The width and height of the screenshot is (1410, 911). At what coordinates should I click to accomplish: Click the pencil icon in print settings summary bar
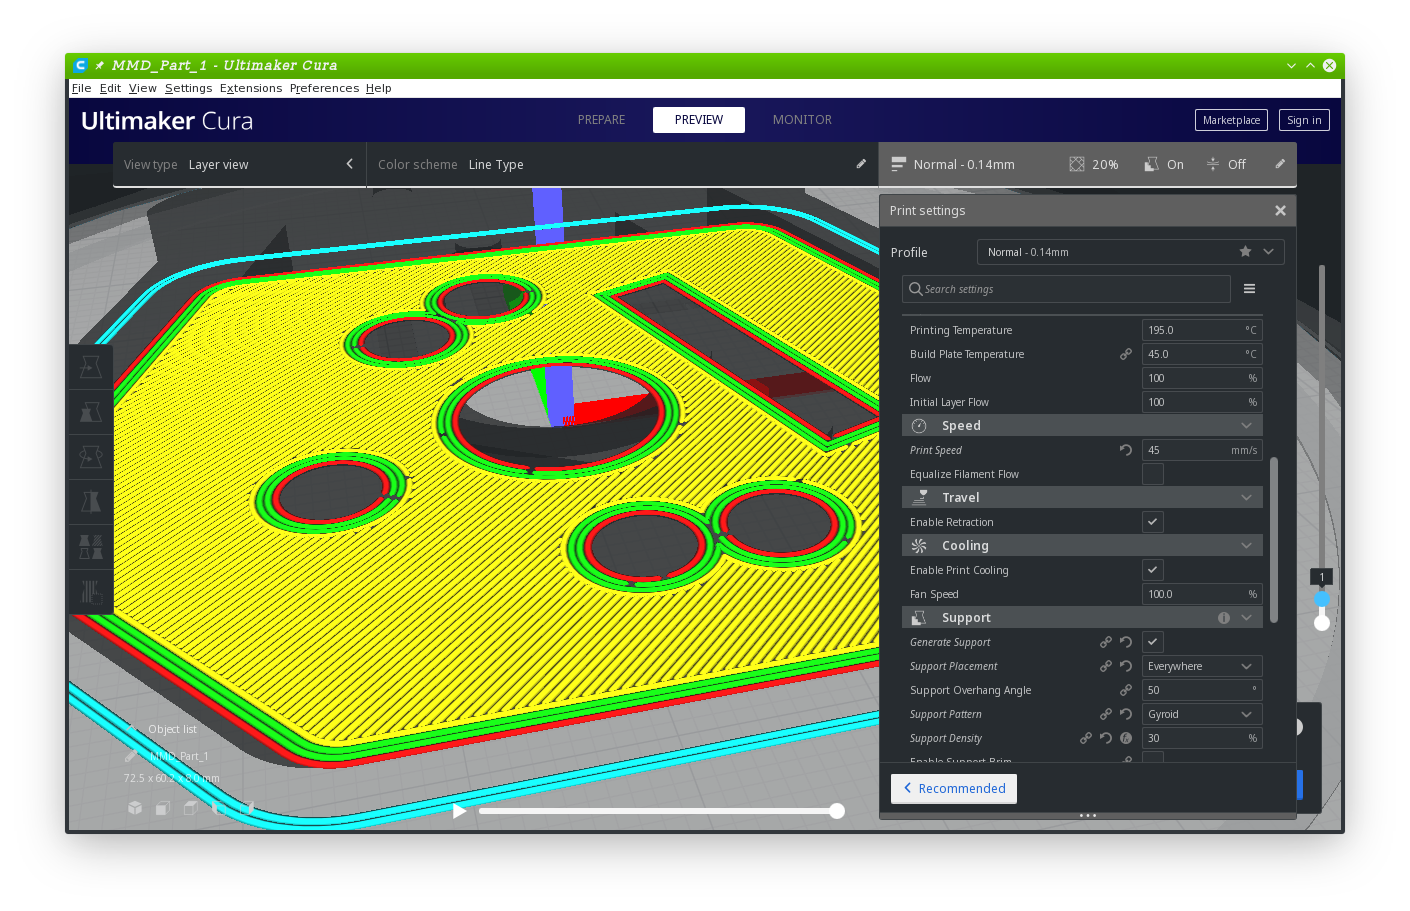1280,164
